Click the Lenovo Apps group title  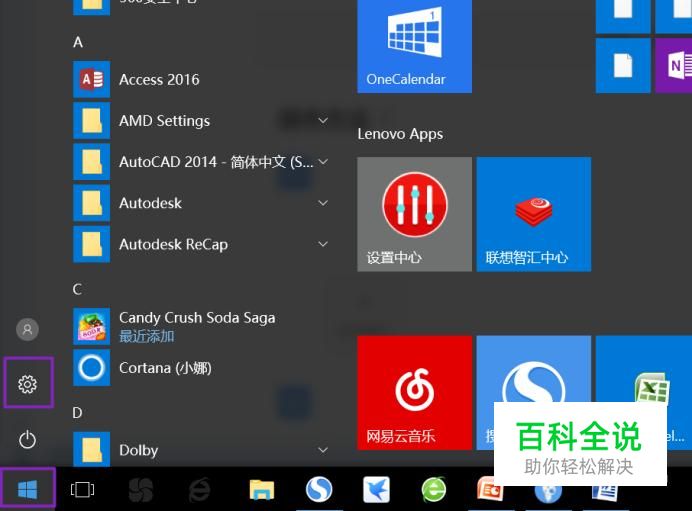click(400, 134)
